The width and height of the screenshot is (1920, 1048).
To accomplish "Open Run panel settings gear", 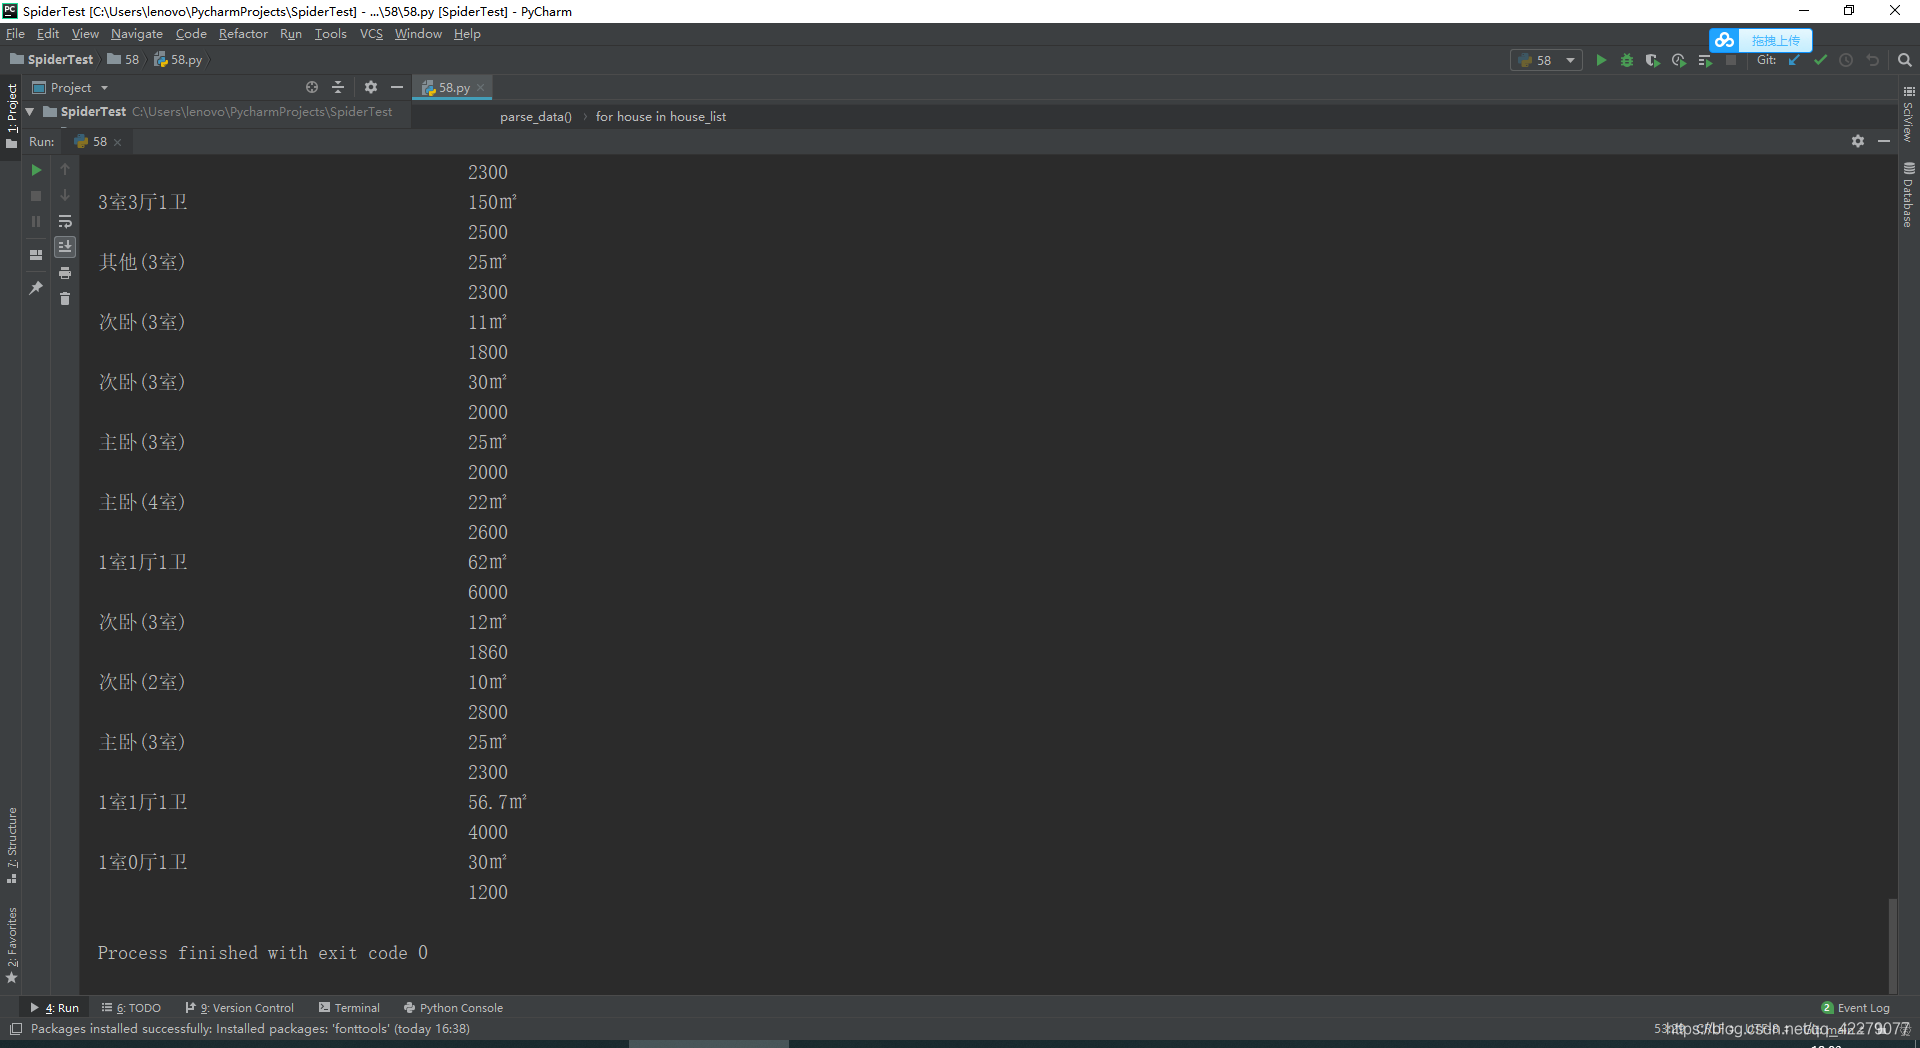I will pyautogui.click(x=1858, y=142).
